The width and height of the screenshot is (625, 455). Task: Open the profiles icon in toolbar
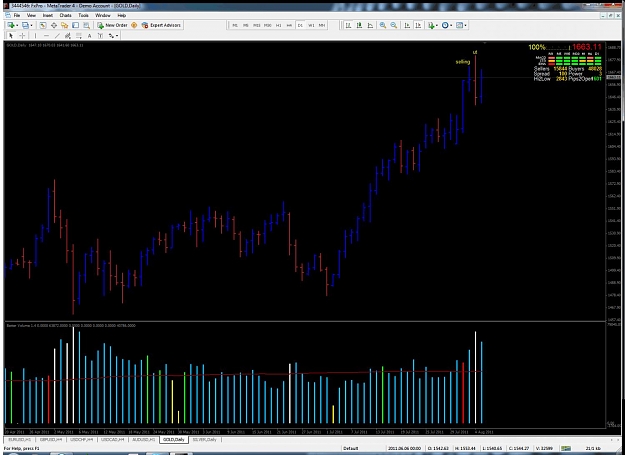[x=25, y=25]
